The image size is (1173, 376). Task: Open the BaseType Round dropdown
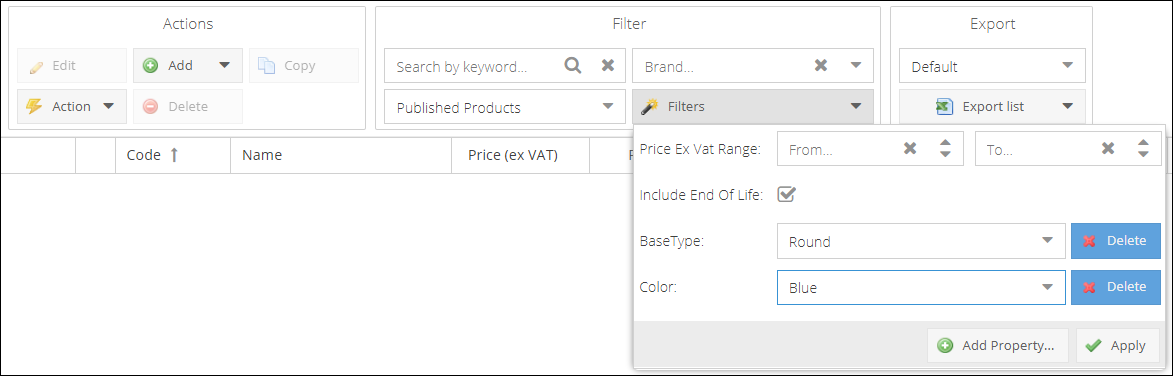coord(921,241)
